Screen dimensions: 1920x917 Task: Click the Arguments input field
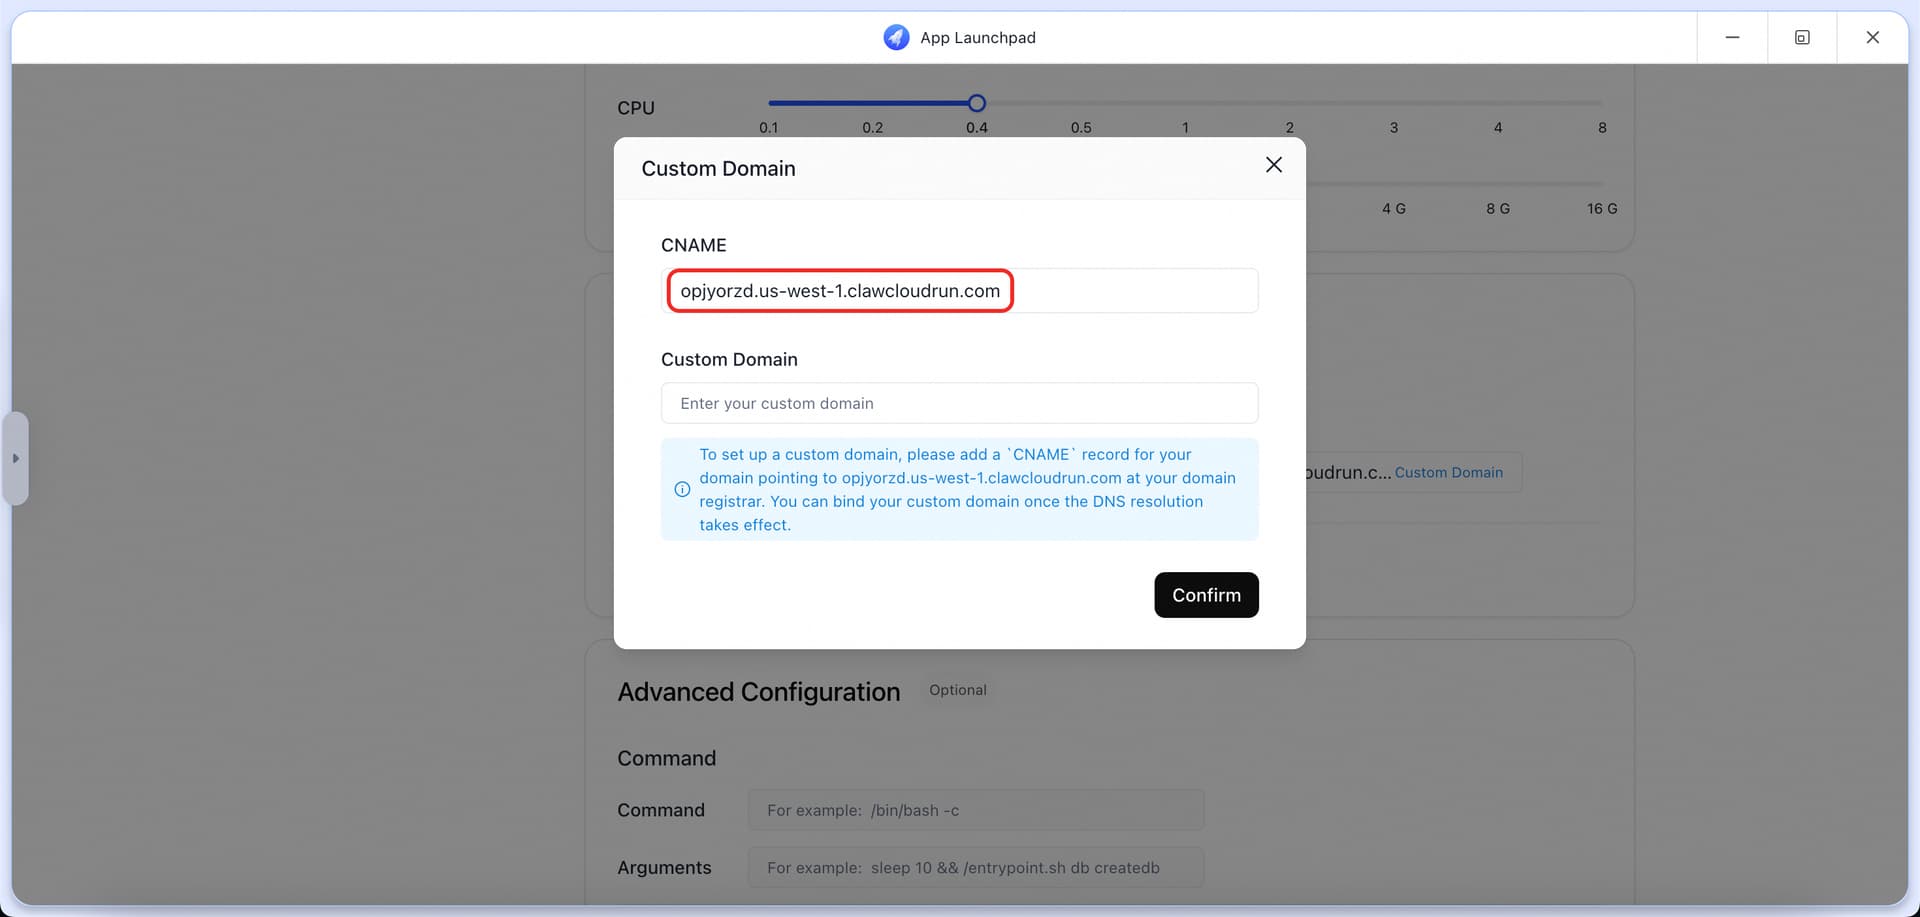(975, 868)
